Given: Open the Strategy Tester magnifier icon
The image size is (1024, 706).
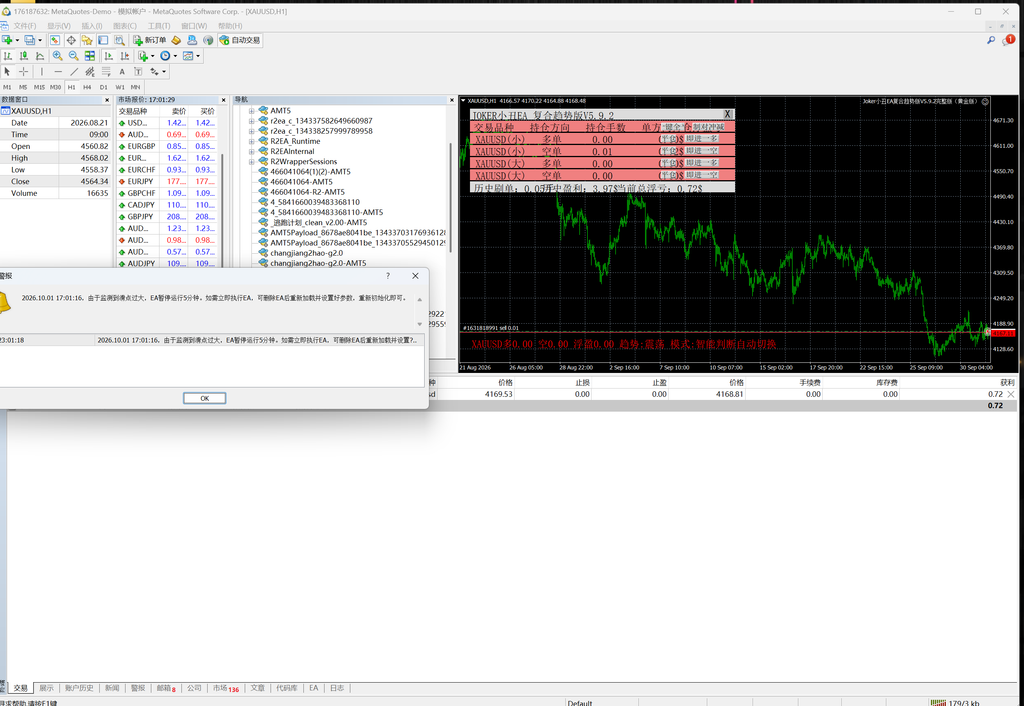Looking at the screenshot, I should click(120, 40).
